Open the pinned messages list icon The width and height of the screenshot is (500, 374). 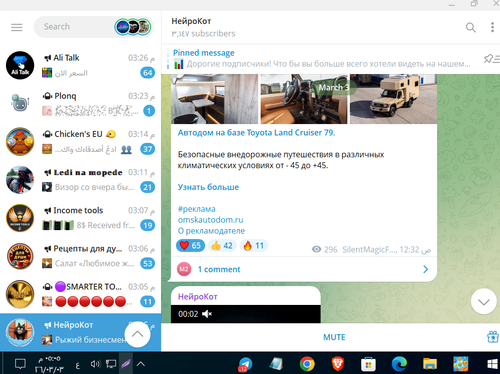[x=491, y=59]
